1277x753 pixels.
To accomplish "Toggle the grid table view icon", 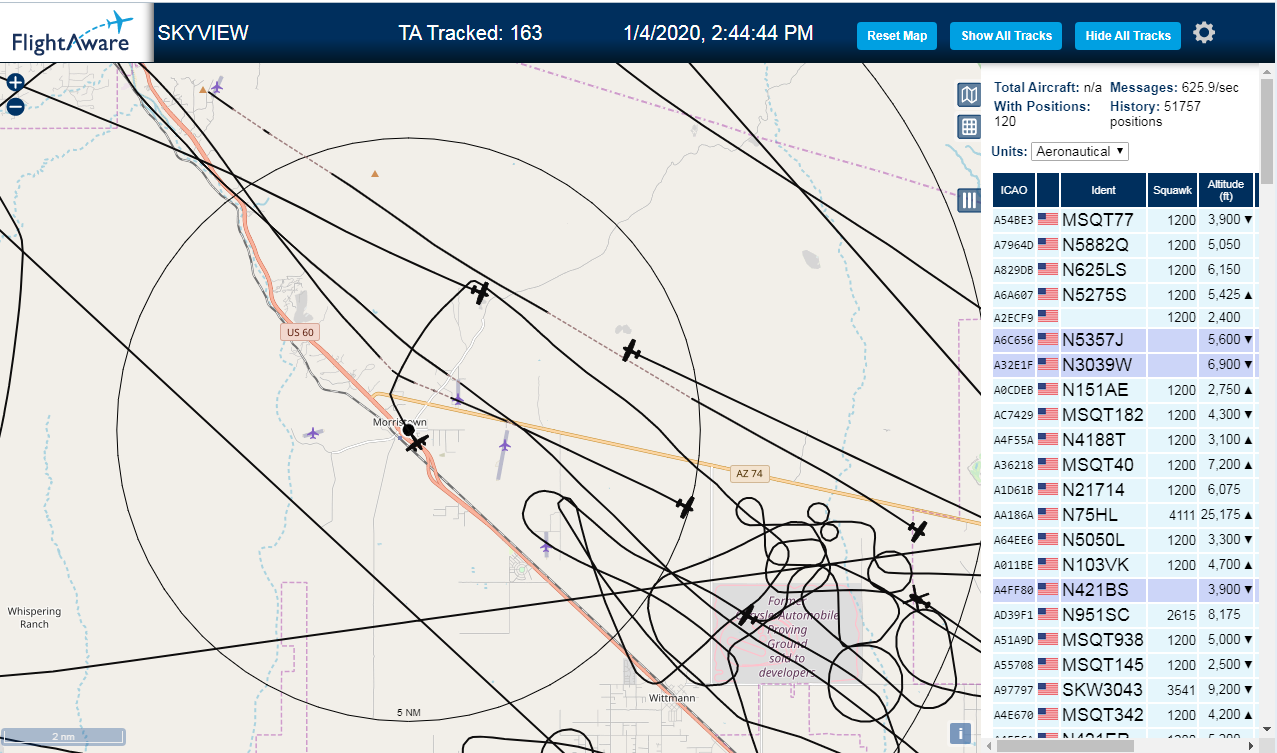I will [x=968, y=126].
